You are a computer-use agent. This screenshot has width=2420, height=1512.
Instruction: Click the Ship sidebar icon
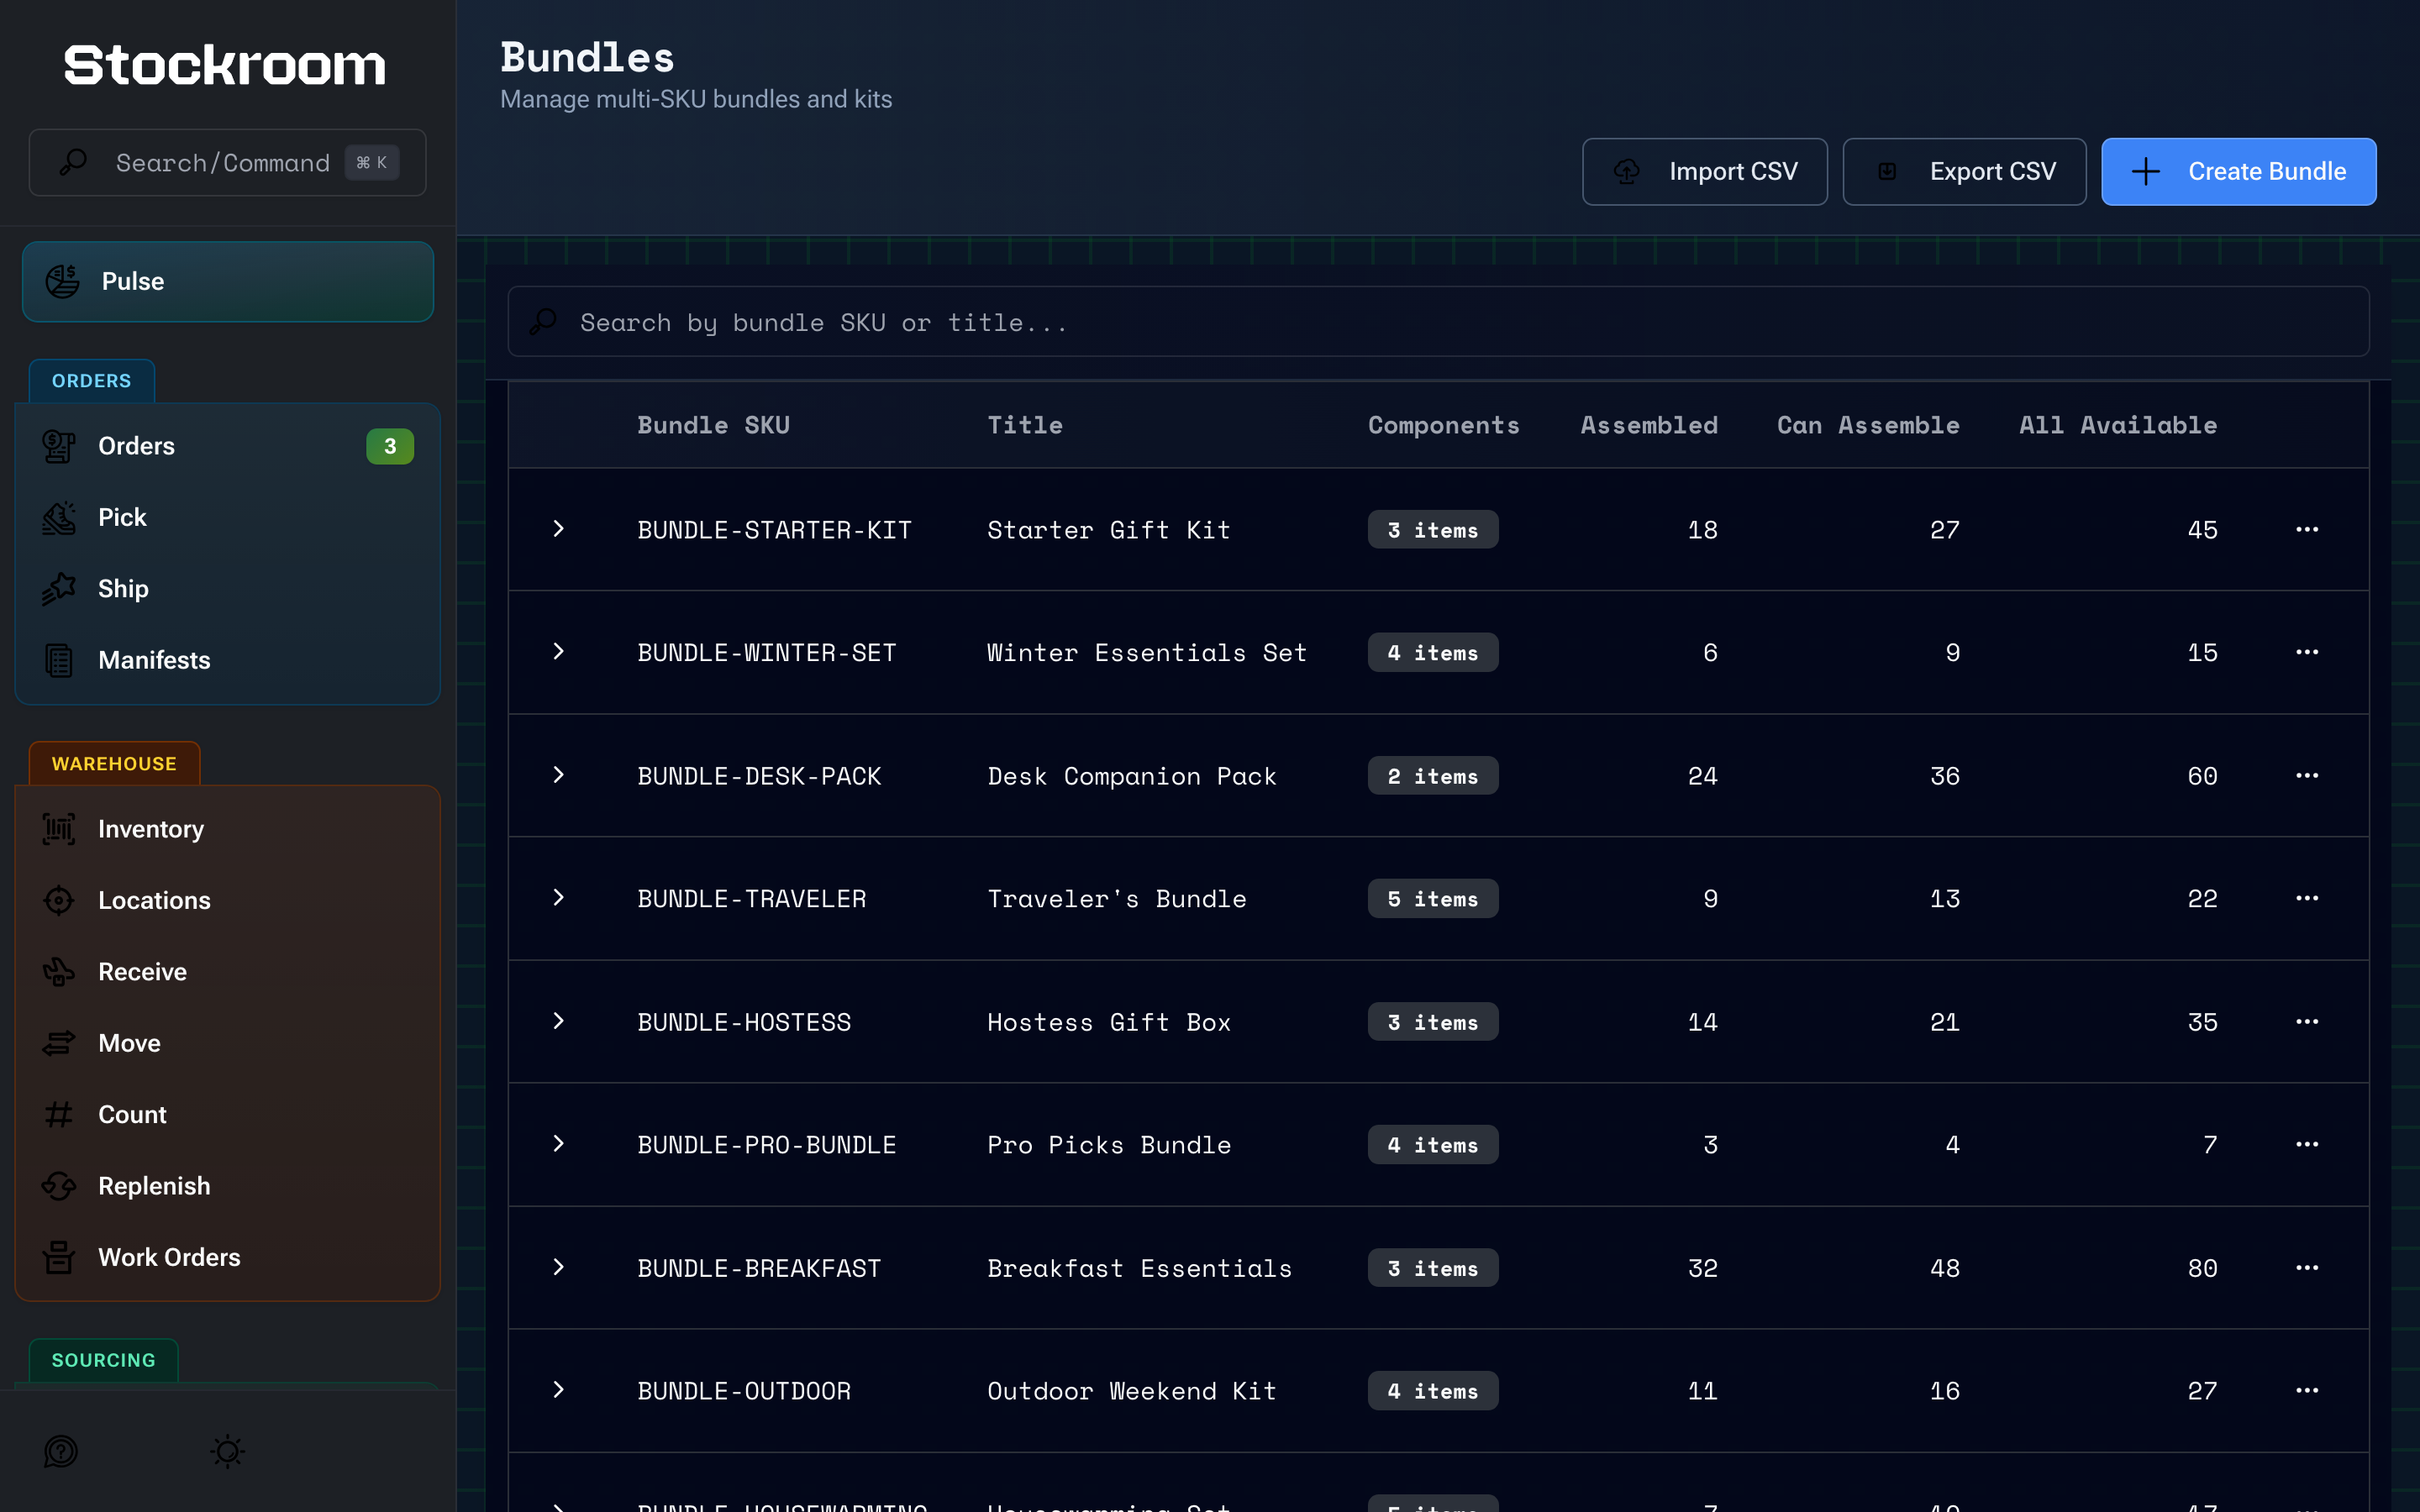(59, 589)
